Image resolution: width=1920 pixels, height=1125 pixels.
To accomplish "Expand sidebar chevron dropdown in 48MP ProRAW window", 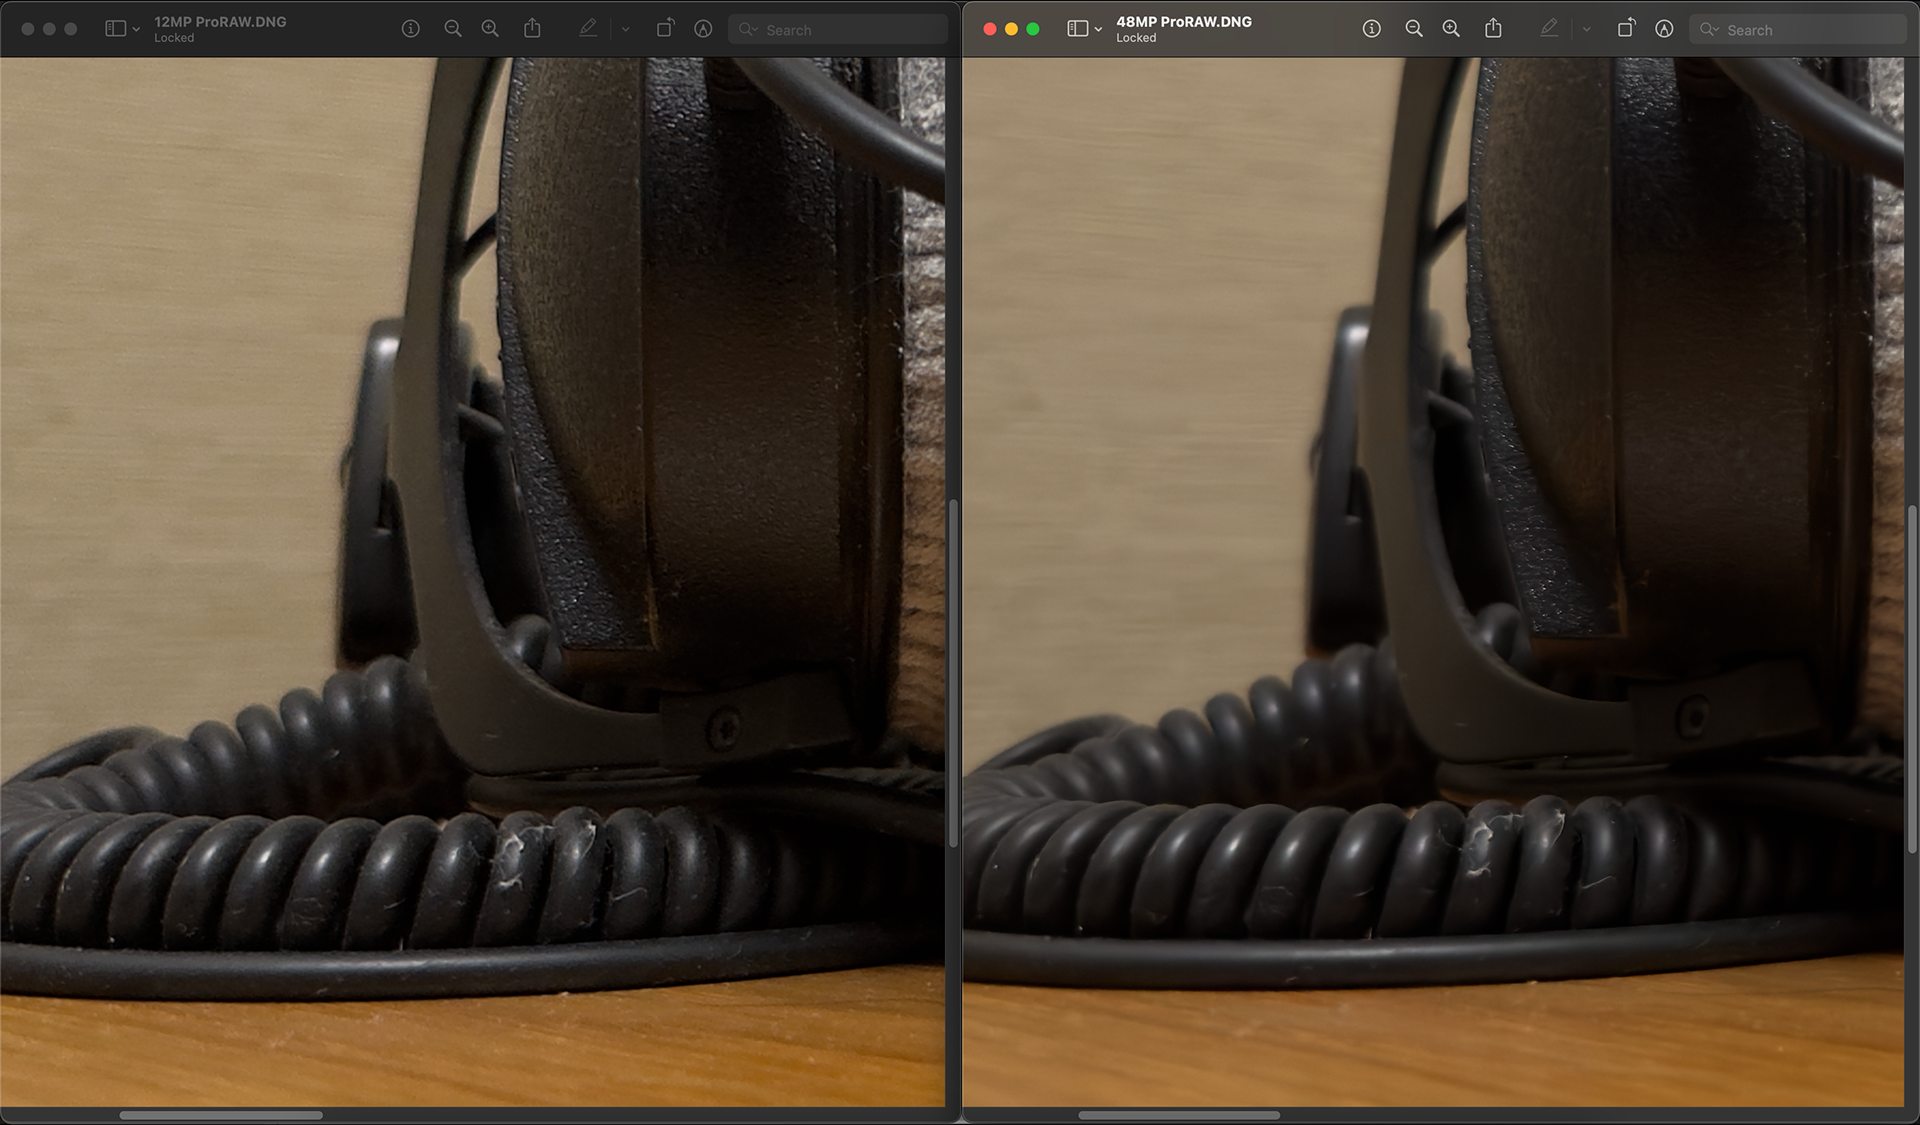I will pos(1099,30).
